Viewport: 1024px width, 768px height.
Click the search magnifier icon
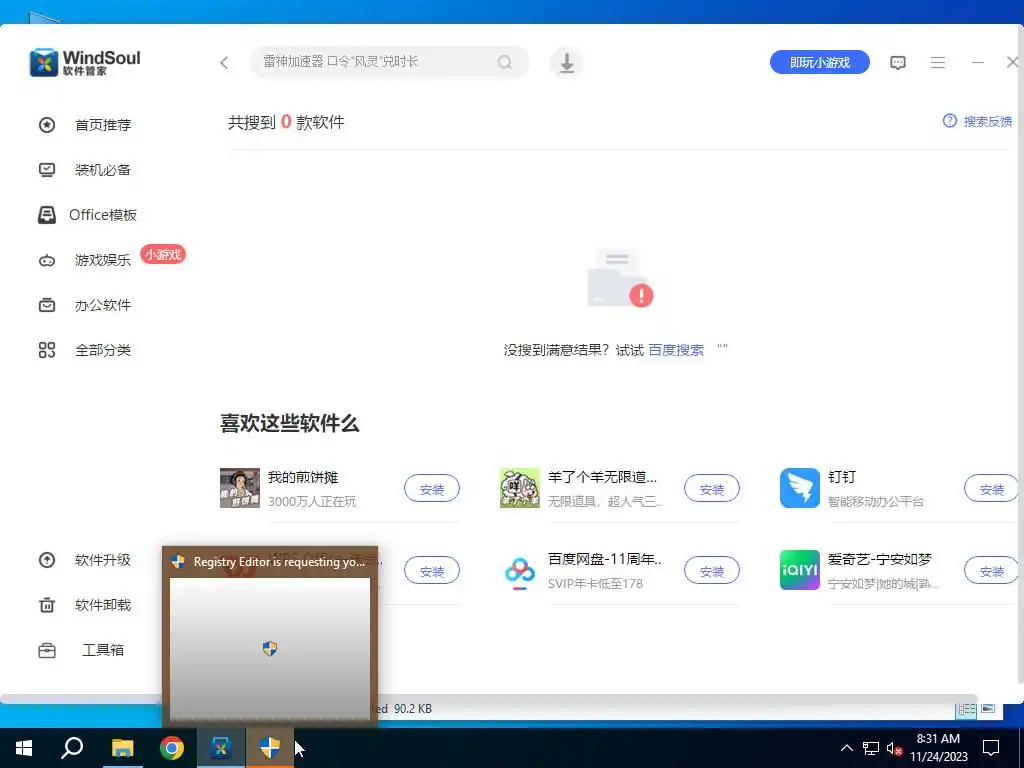point(504,62)
